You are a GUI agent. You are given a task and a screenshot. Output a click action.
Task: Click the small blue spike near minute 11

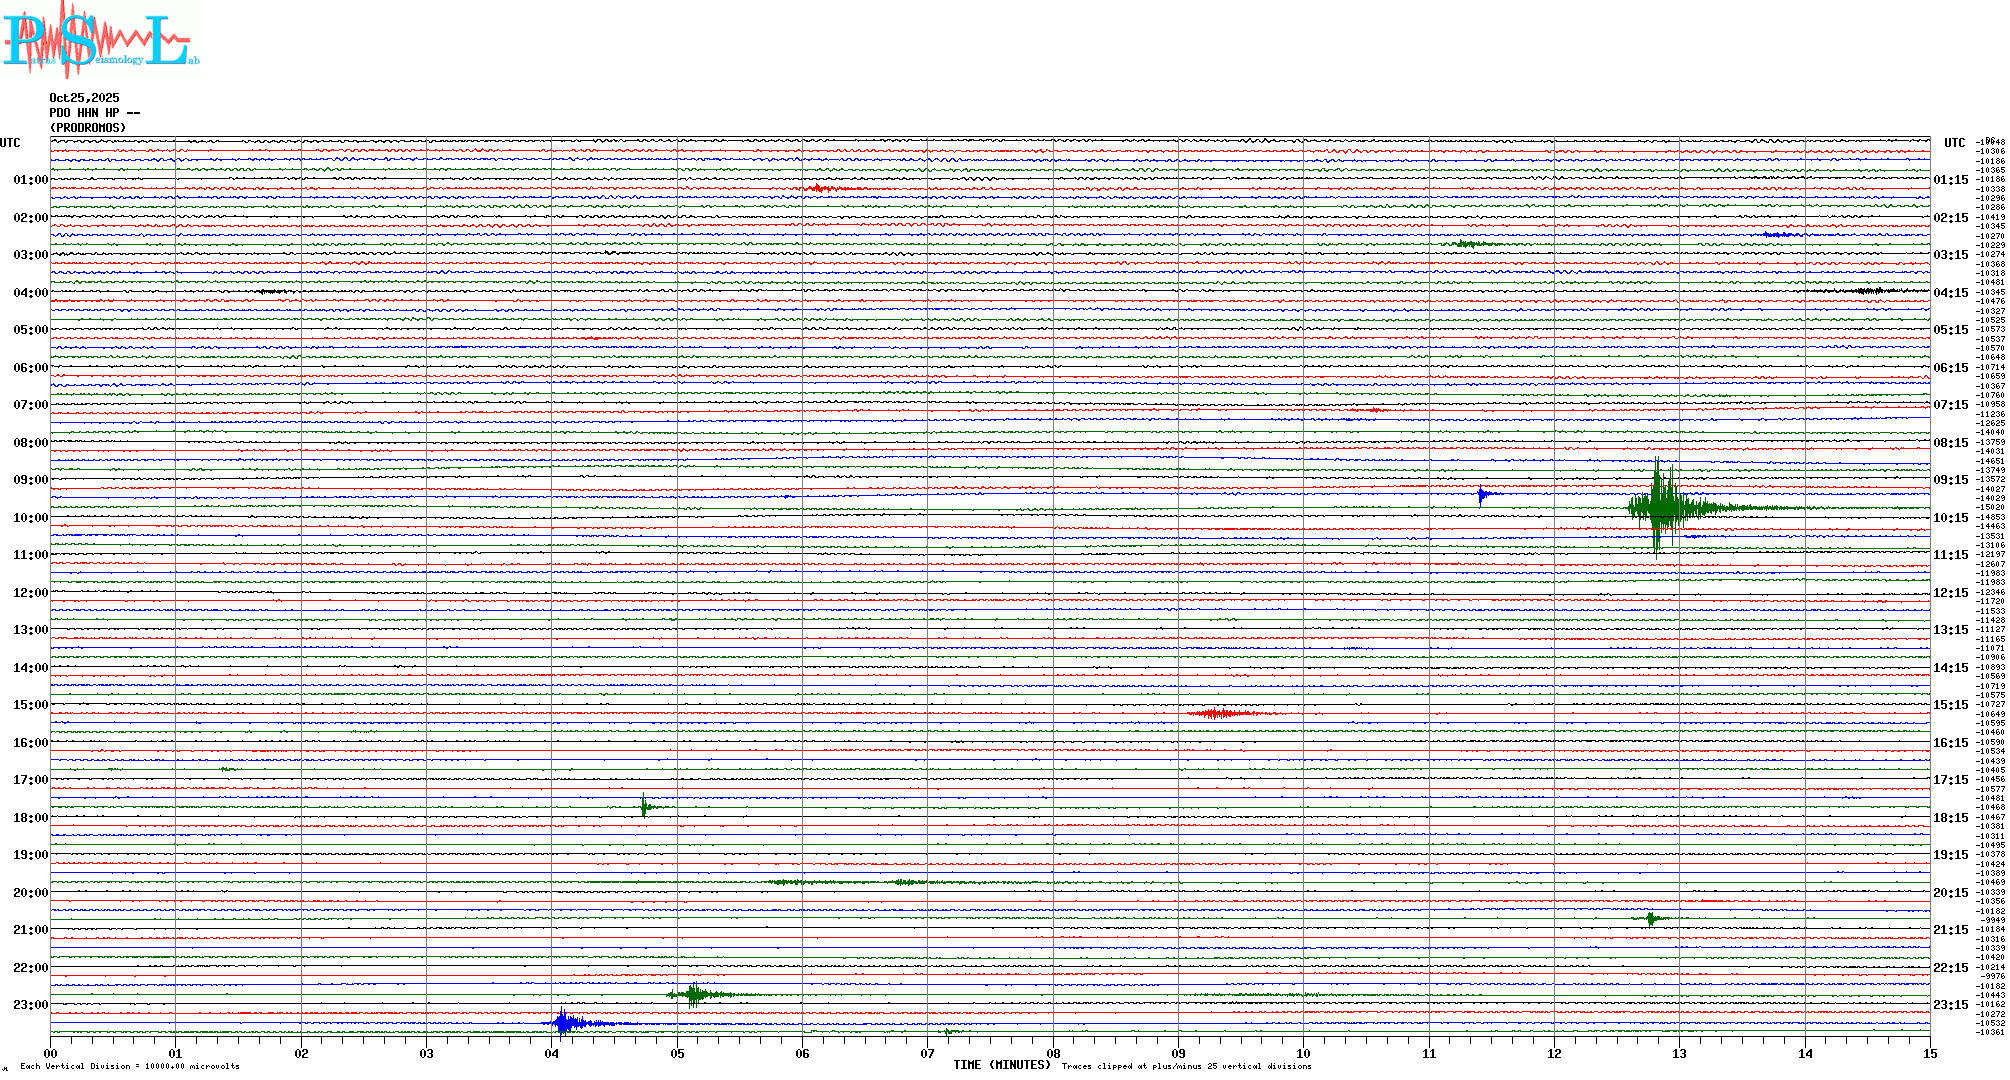coord(1481,494)
